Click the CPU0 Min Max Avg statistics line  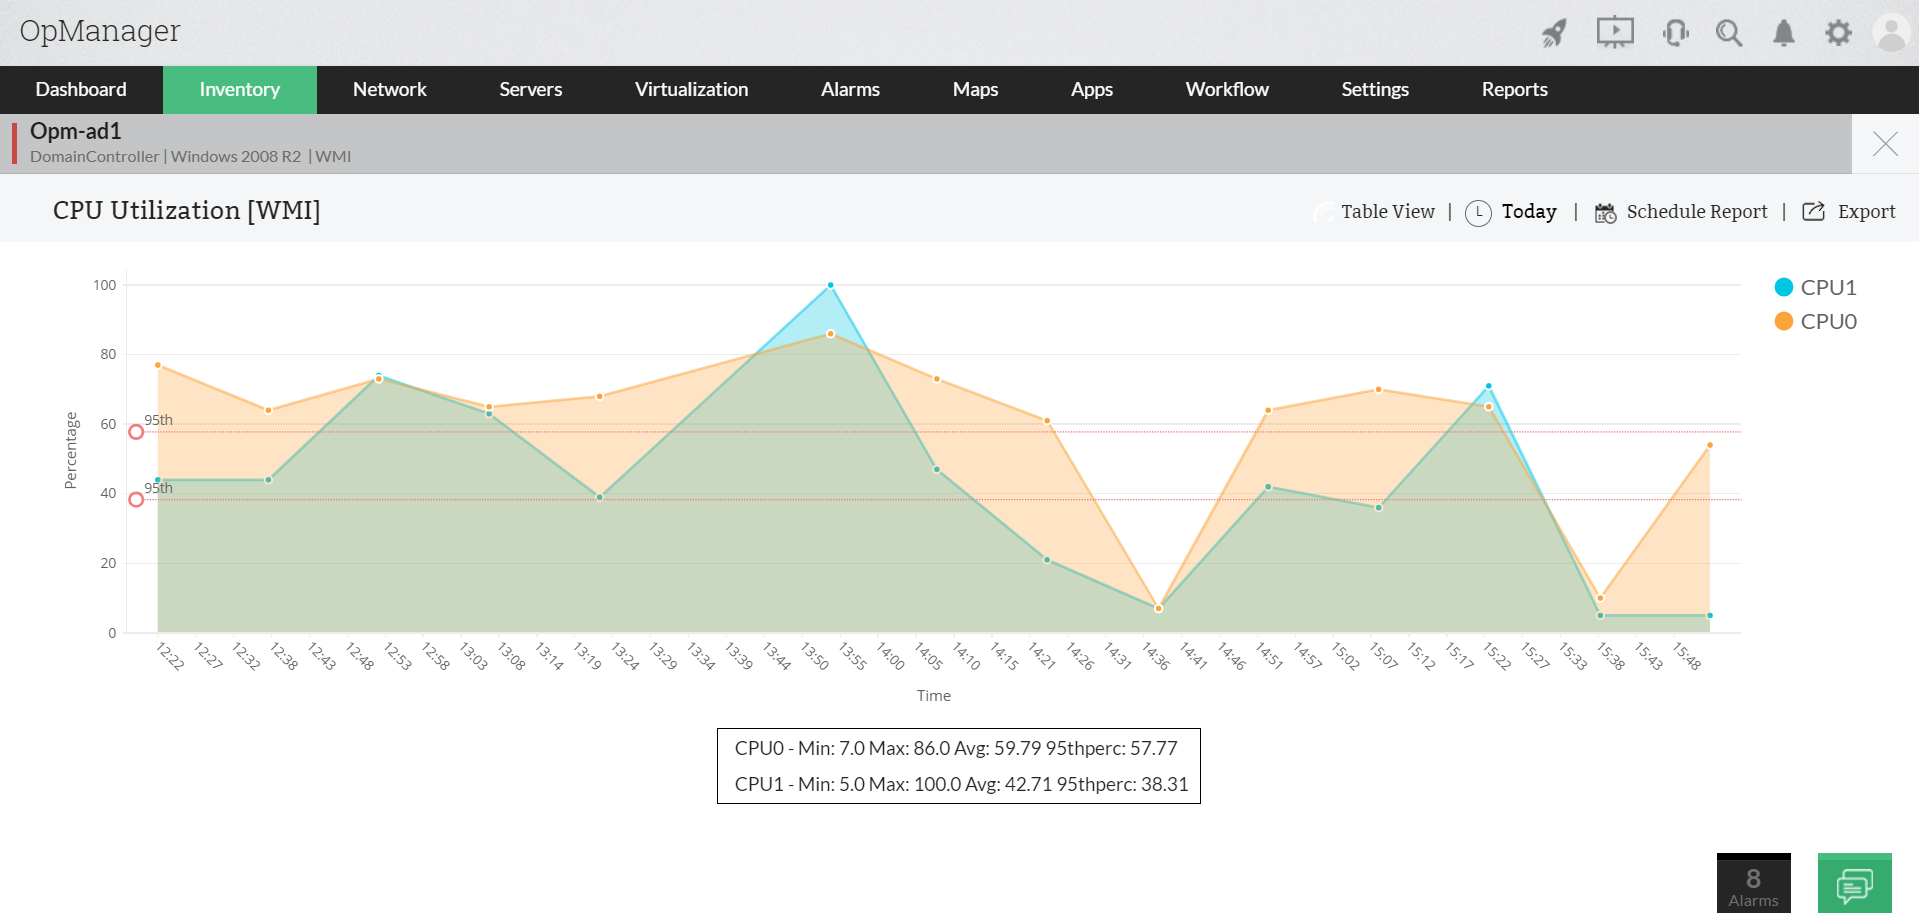[x=956, y=748]
